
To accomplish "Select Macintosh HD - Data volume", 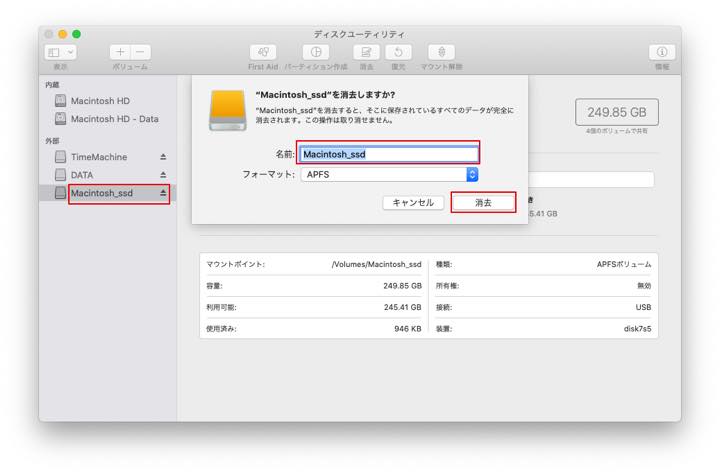I will coord(114,119).
